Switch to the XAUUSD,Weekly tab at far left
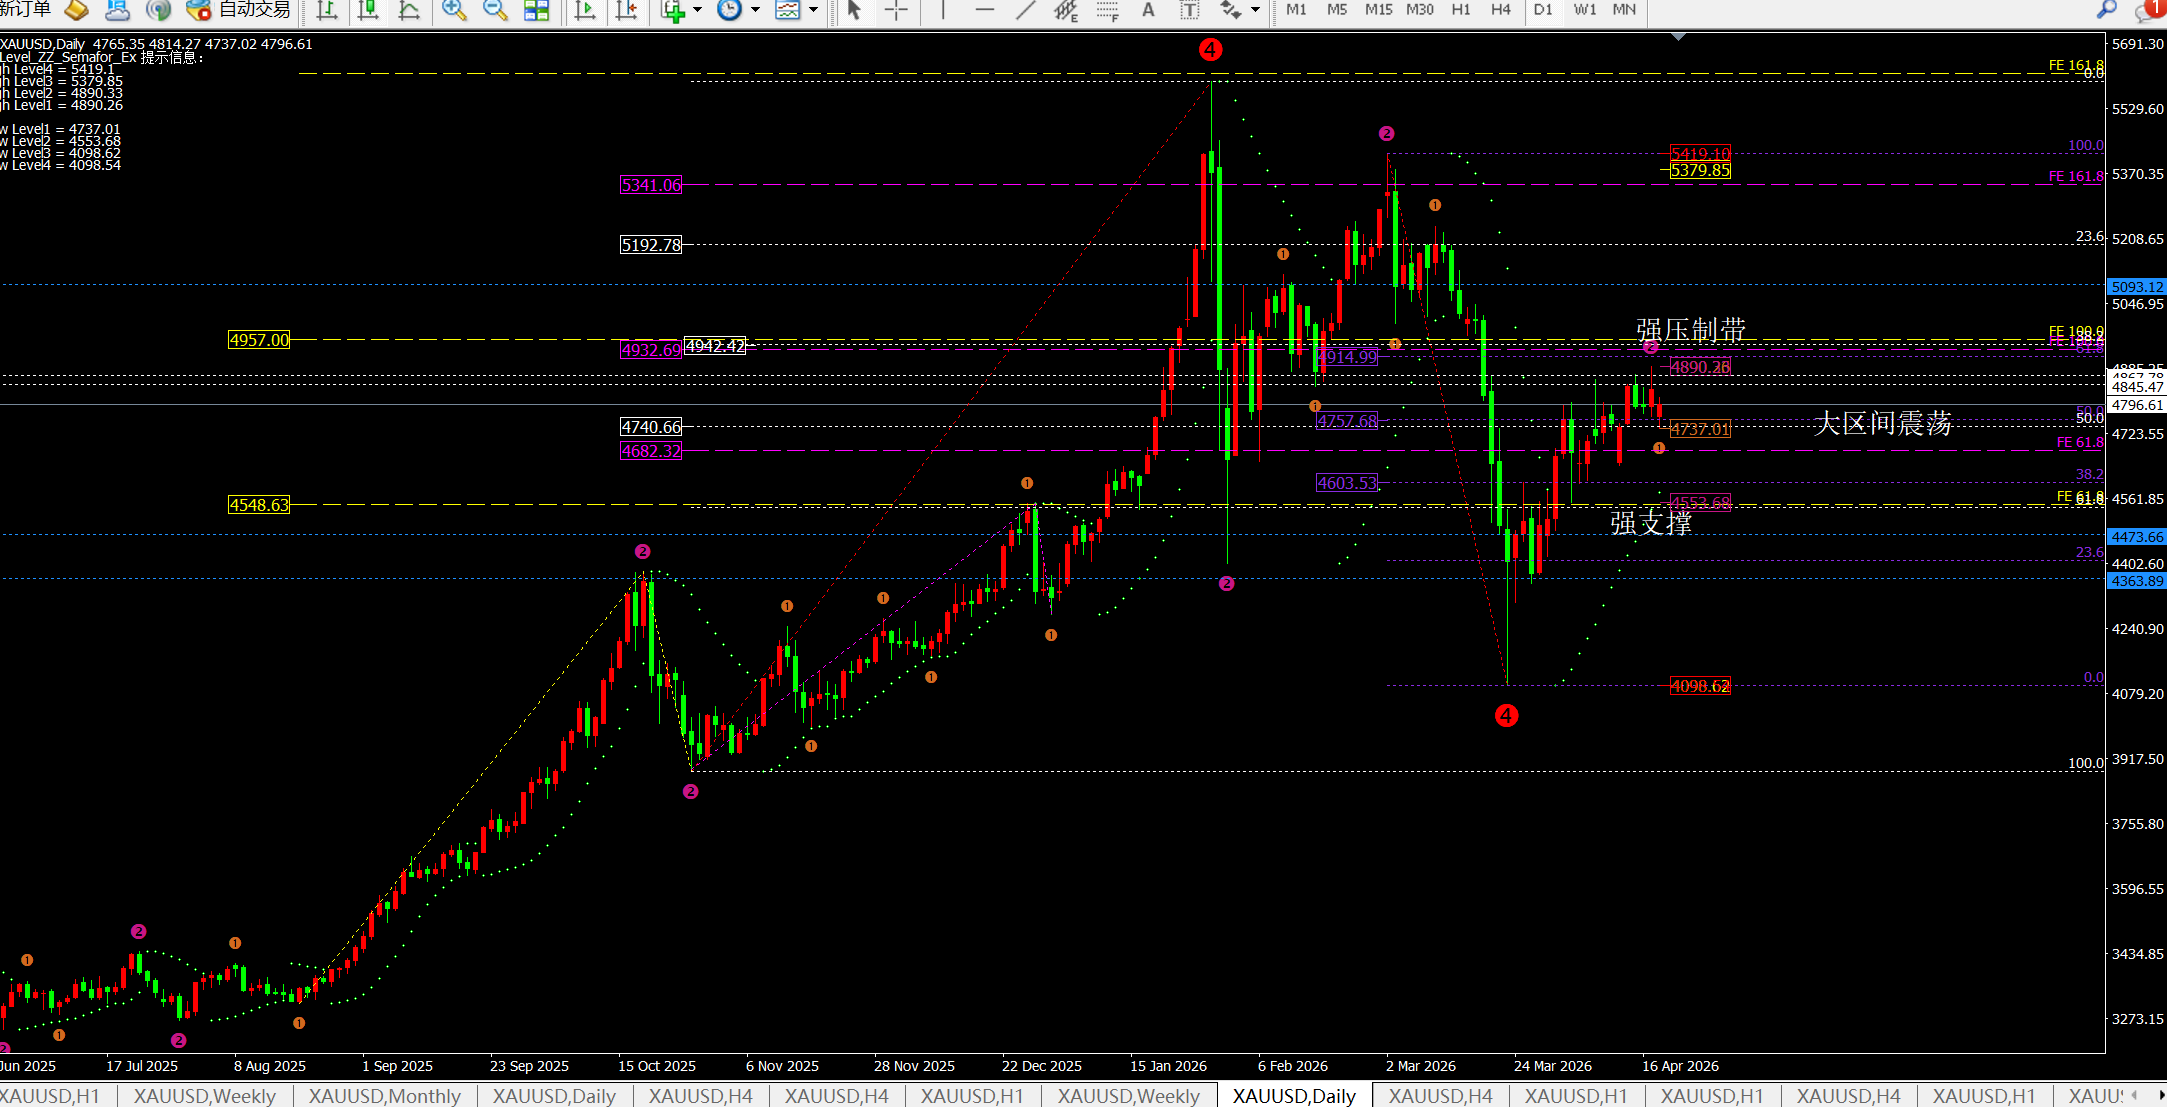This screenshot has width=2167, height=1107. pyautogui.click(x=204, y=1096)
